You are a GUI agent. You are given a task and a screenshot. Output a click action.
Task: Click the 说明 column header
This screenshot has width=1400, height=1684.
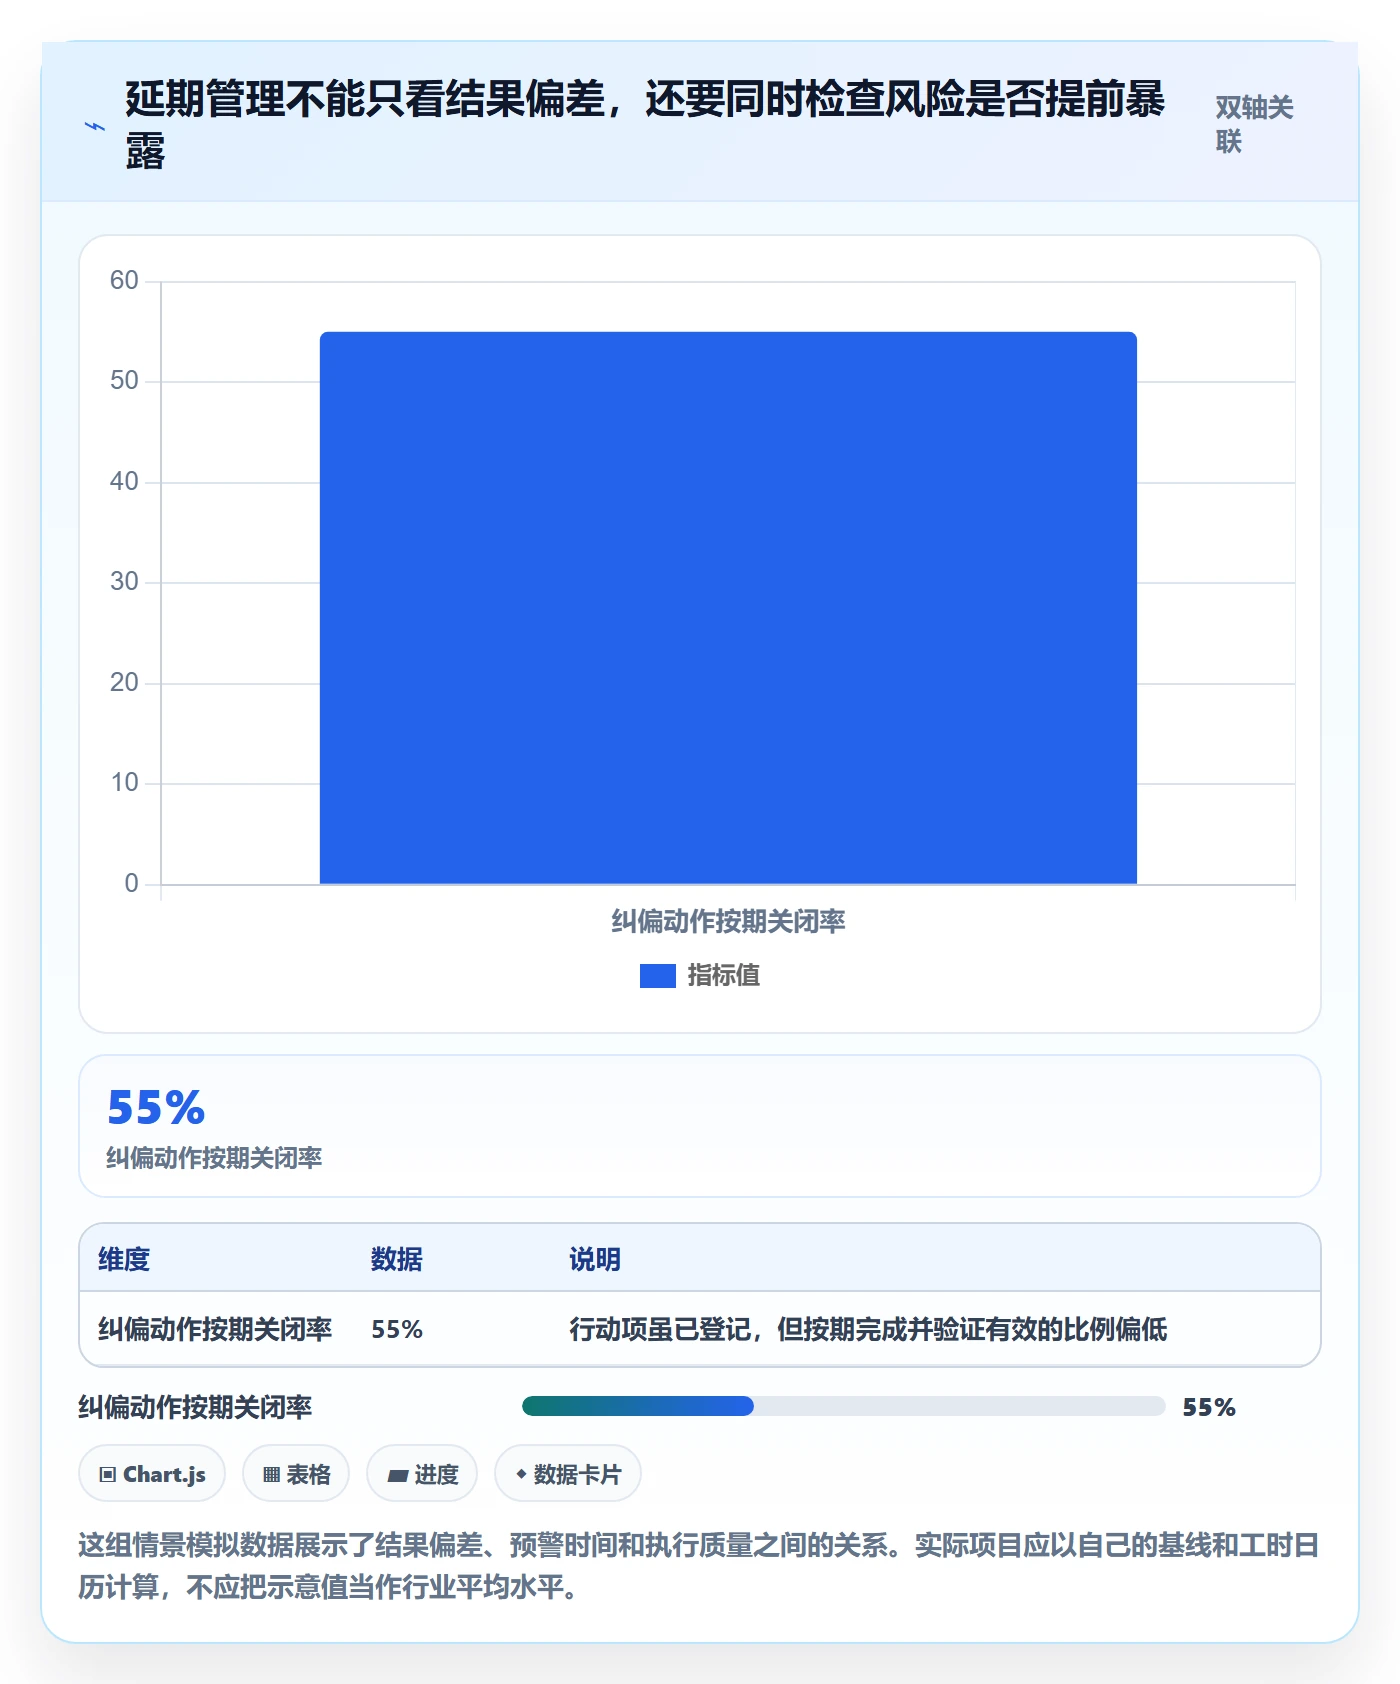pos(595,1259)
